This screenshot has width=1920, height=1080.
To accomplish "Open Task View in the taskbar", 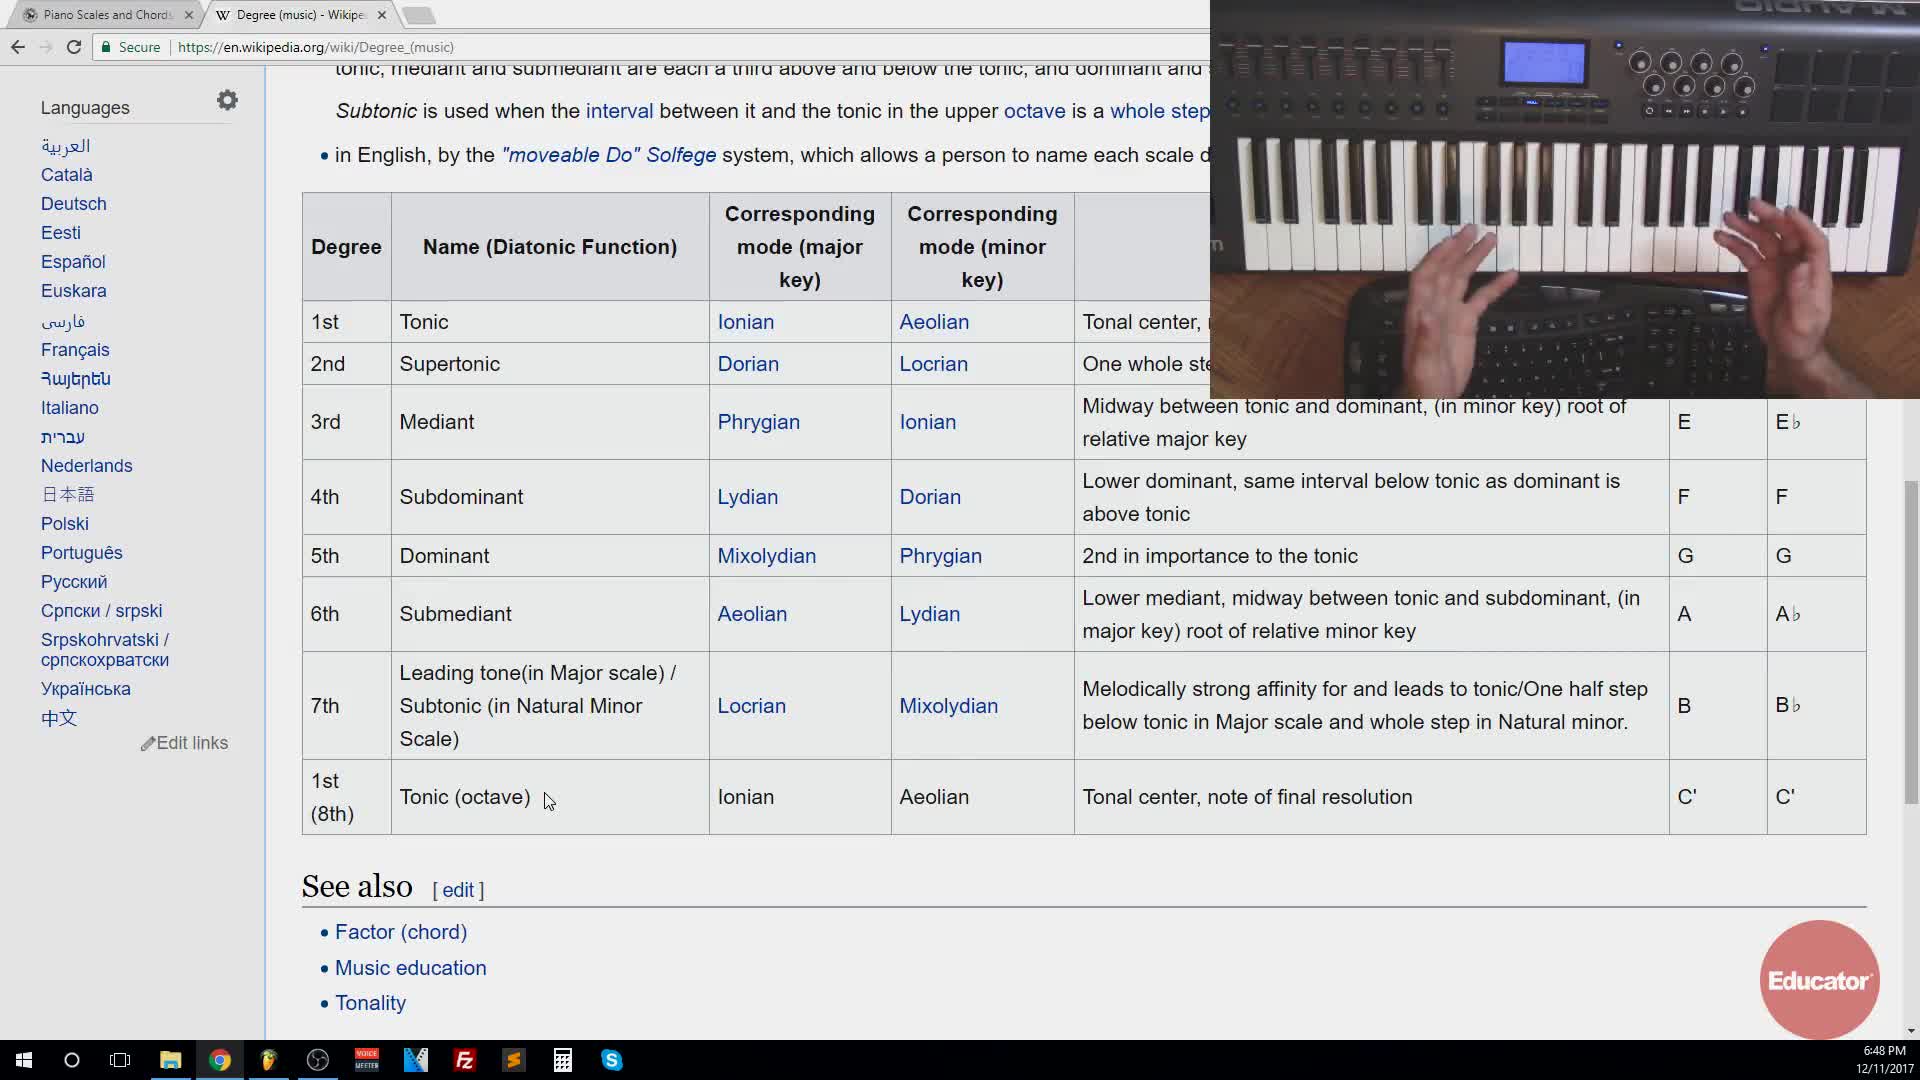I will click(x=120, y=1060).
